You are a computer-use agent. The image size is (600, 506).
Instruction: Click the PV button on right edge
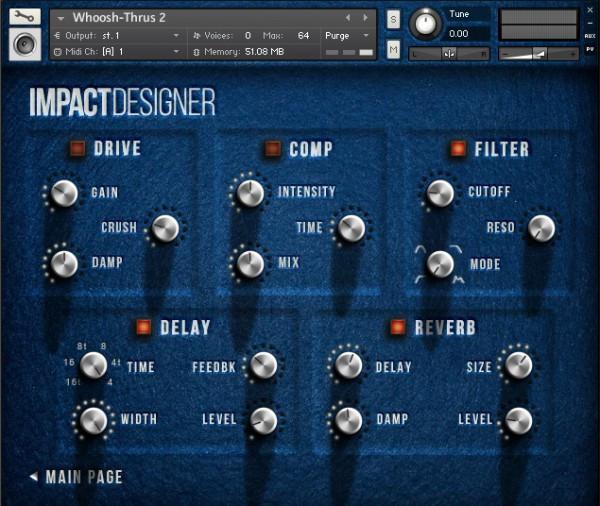tap(590, 48)
